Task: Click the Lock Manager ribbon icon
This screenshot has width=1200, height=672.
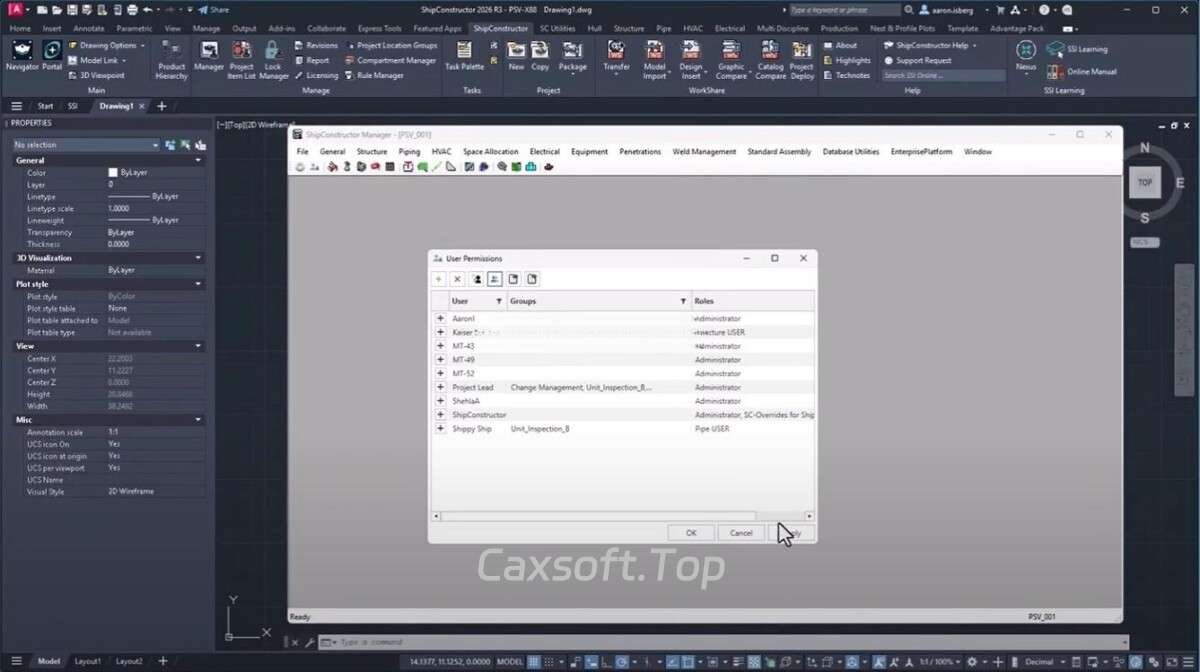Action: (273, 60)
